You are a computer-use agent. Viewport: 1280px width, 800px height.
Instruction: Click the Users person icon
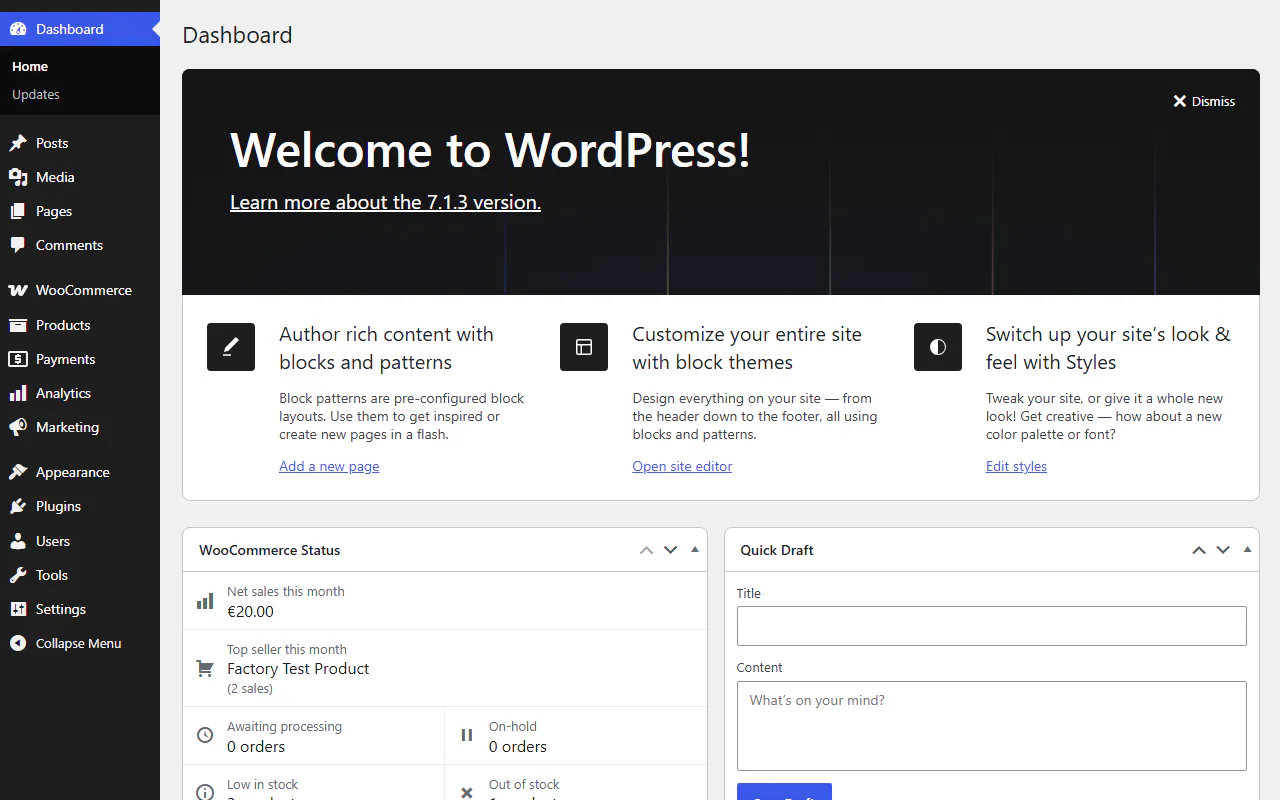(18, 541)
